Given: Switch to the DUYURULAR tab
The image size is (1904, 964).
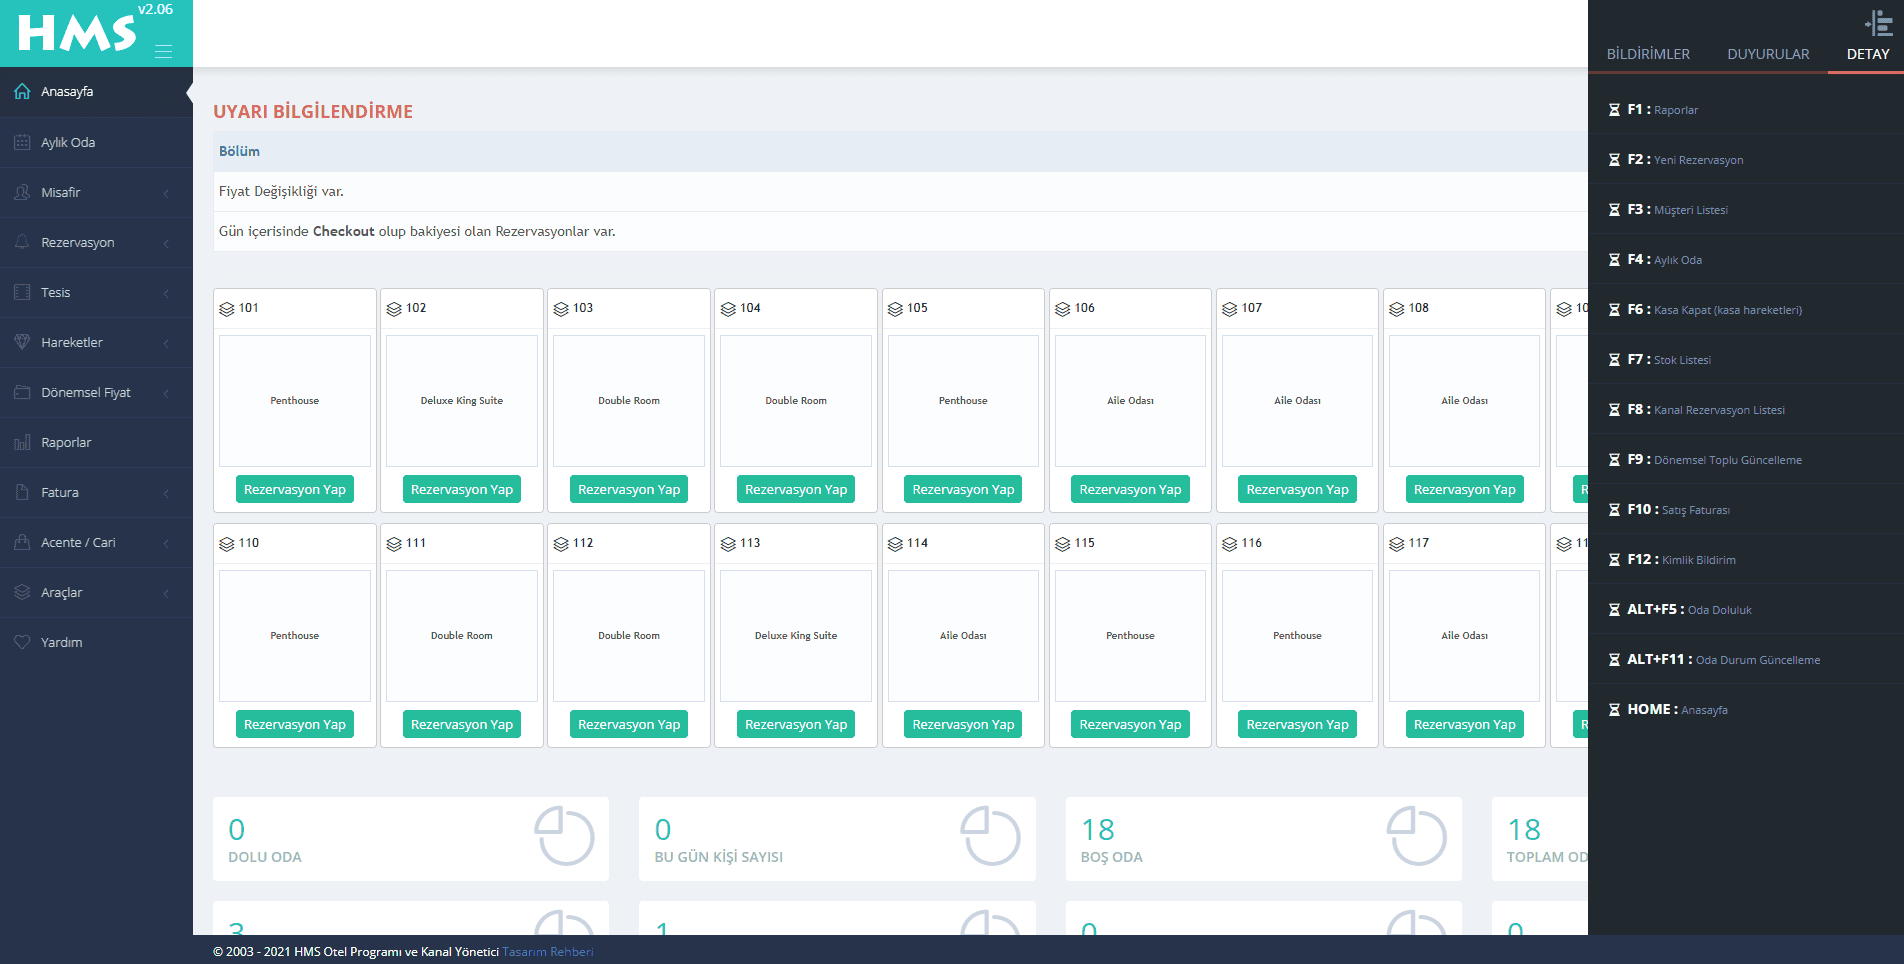Looking at the screenshot, I should click(x=1768, y=54).
